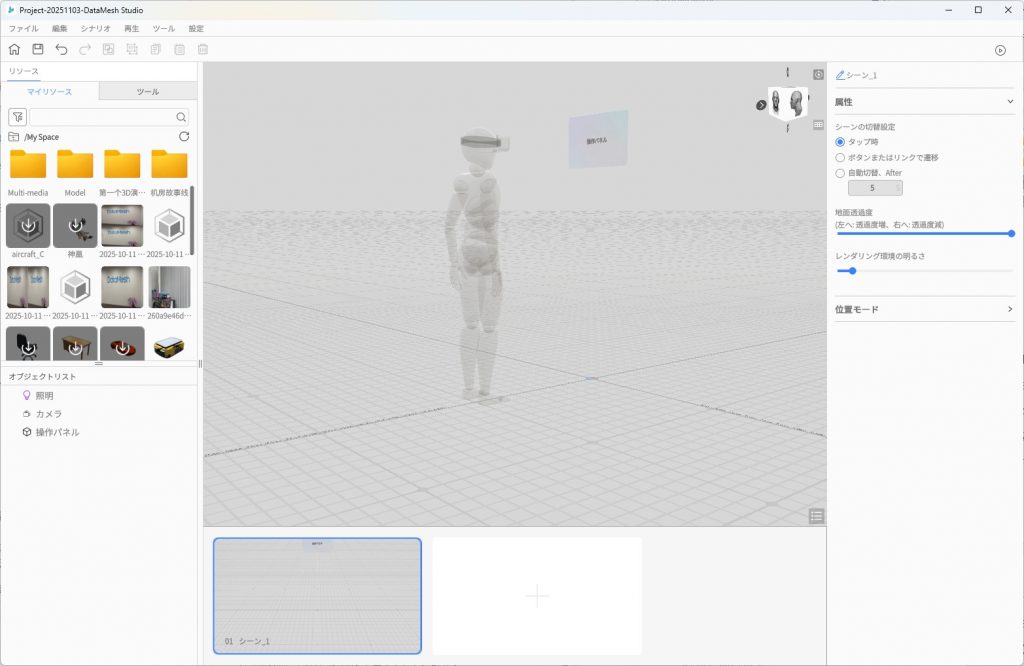Refresh the My Space resource list
1024x666 pixels.
pos(183,136)
